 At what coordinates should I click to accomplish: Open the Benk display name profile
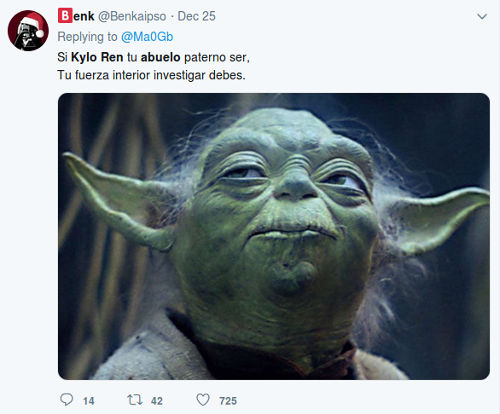coord(76,16)
